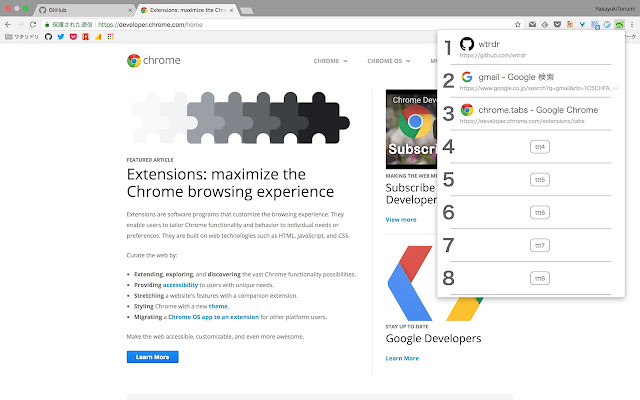Click the puzzle pieces featured image
640x400 pixels.
241,118
